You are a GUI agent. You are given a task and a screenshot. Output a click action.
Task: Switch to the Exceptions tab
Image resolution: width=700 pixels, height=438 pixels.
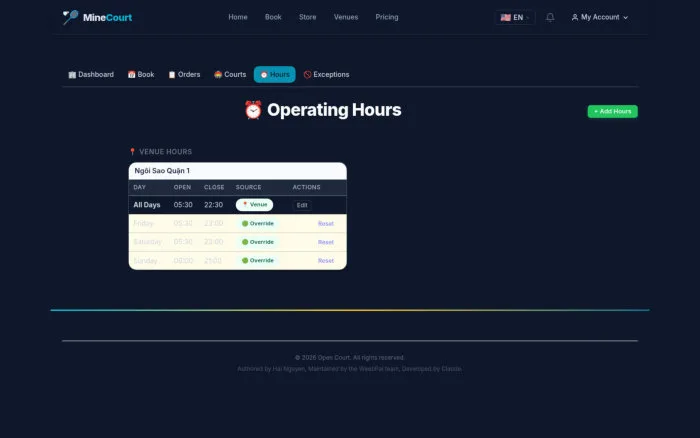(x=326, y=75)
